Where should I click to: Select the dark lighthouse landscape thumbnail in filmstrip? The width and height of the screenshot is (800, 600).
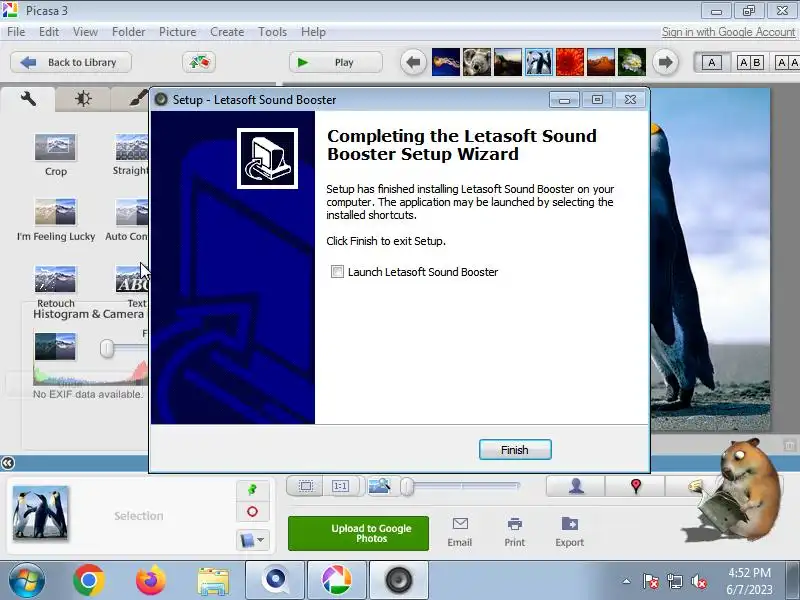pyautogui.click(x=508, y=62)
